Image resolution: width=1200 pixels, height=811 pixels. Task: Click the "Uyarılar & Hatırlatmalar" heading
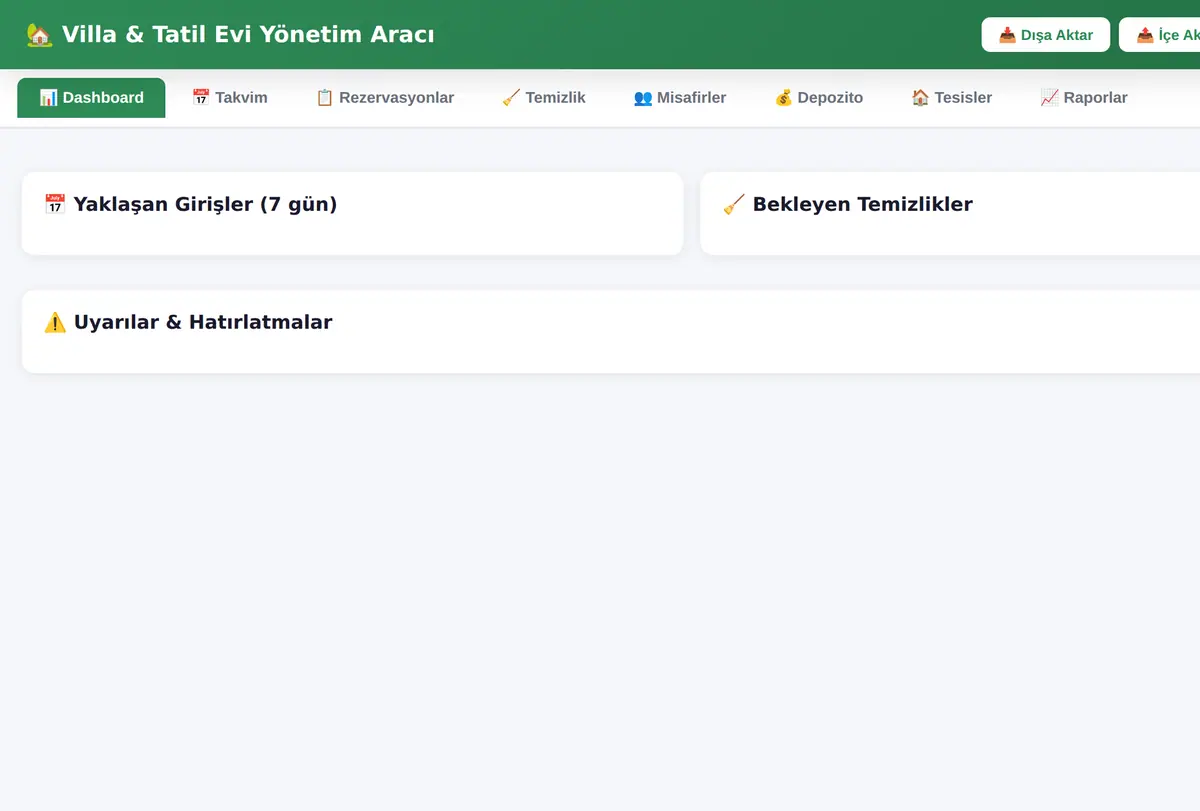pyautogui.click(x=203, y=323)
